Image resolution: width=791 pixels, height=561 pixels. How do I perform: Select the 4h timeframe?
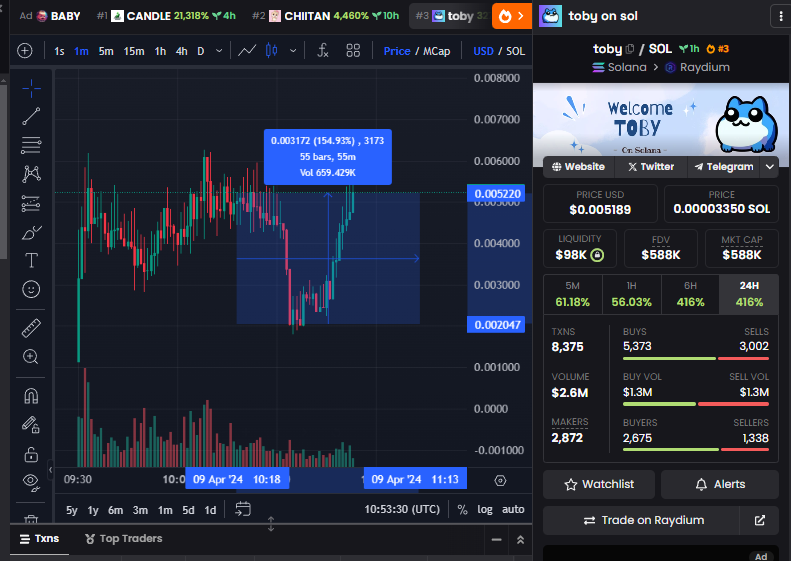pyautogui.click(x=182, y=51)
